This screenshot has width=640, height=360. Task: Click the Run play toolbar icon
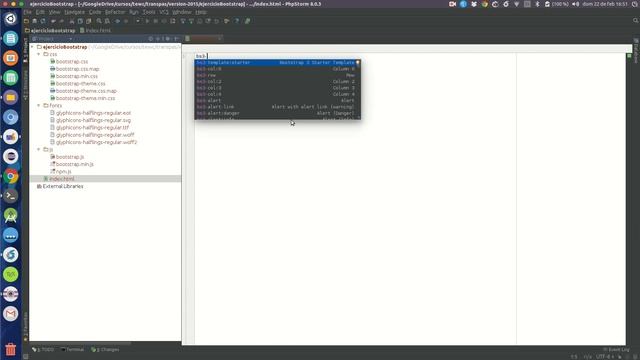pyautogui.click(x=147, y=21)
